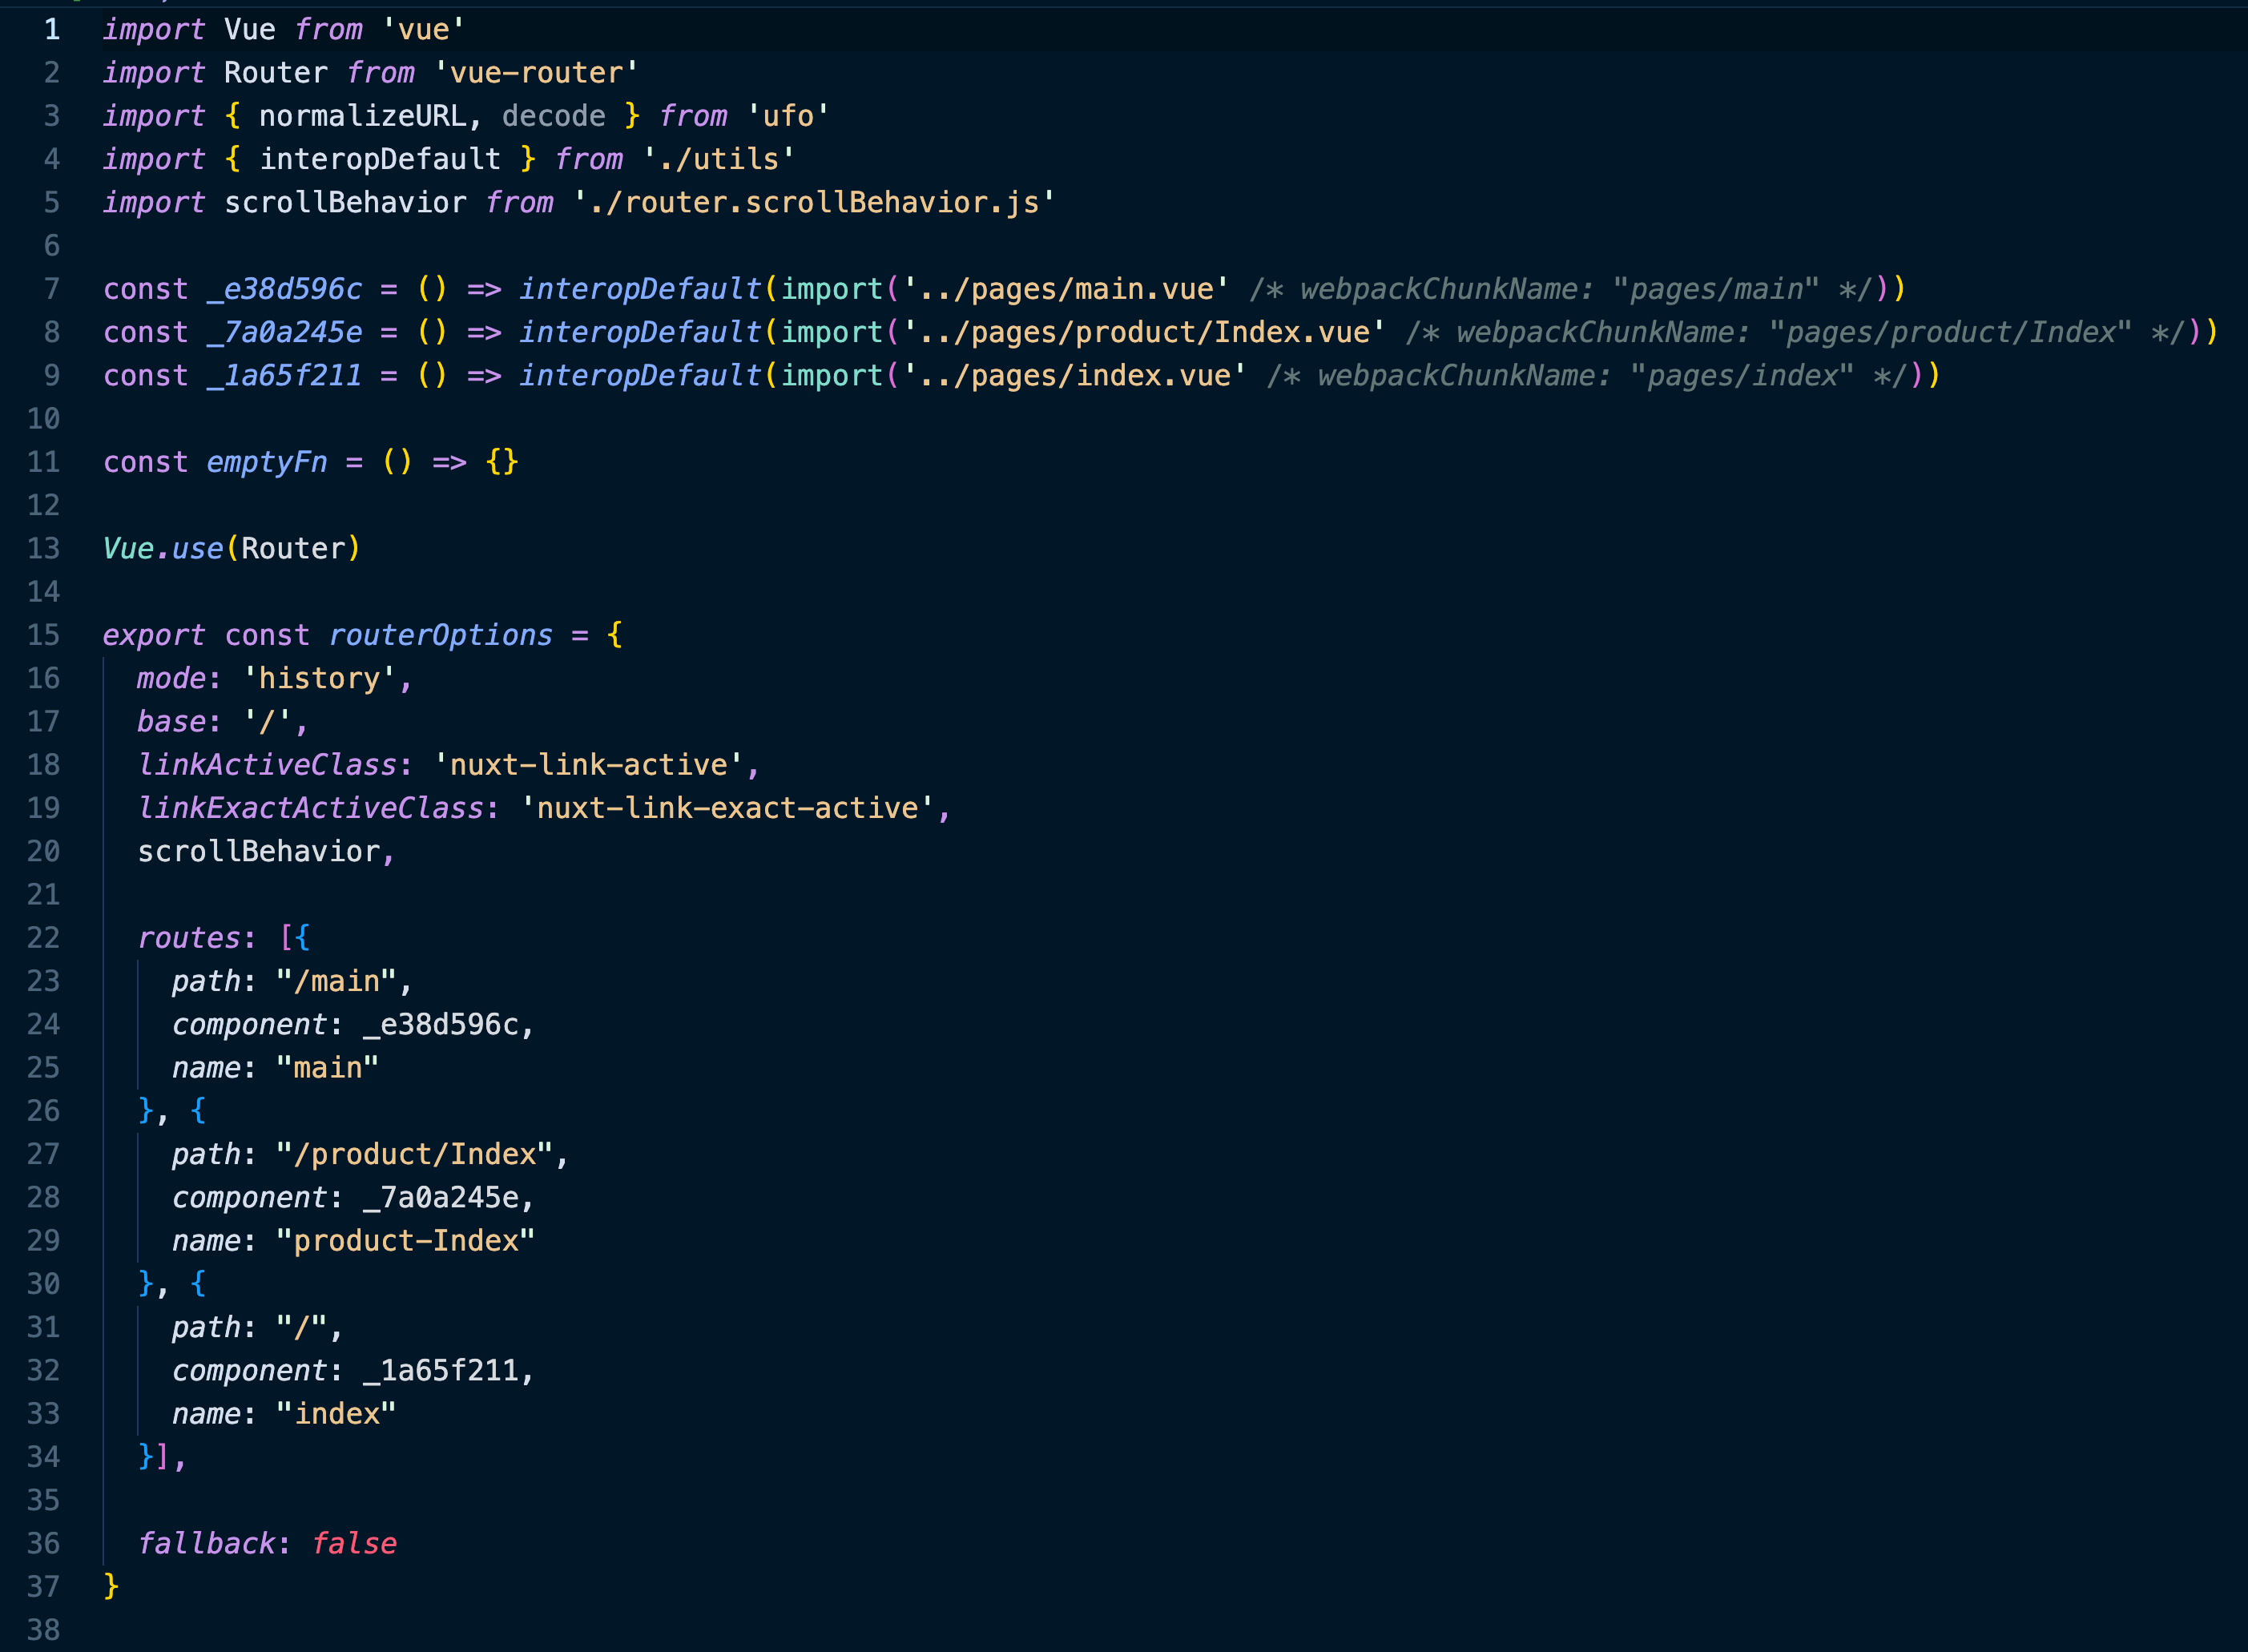Click the _1a65f211 constant declaration
Image resolution: width=2248 pixels, height=1652 pixels.
284,376
